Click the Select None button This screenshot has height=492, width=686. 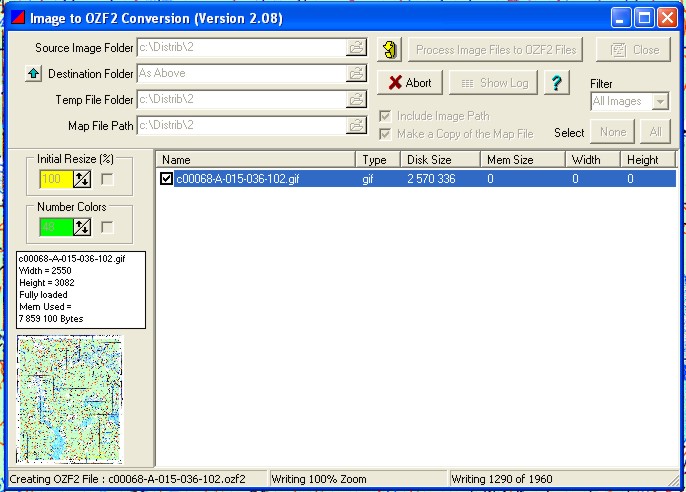(x=612, y=132)
